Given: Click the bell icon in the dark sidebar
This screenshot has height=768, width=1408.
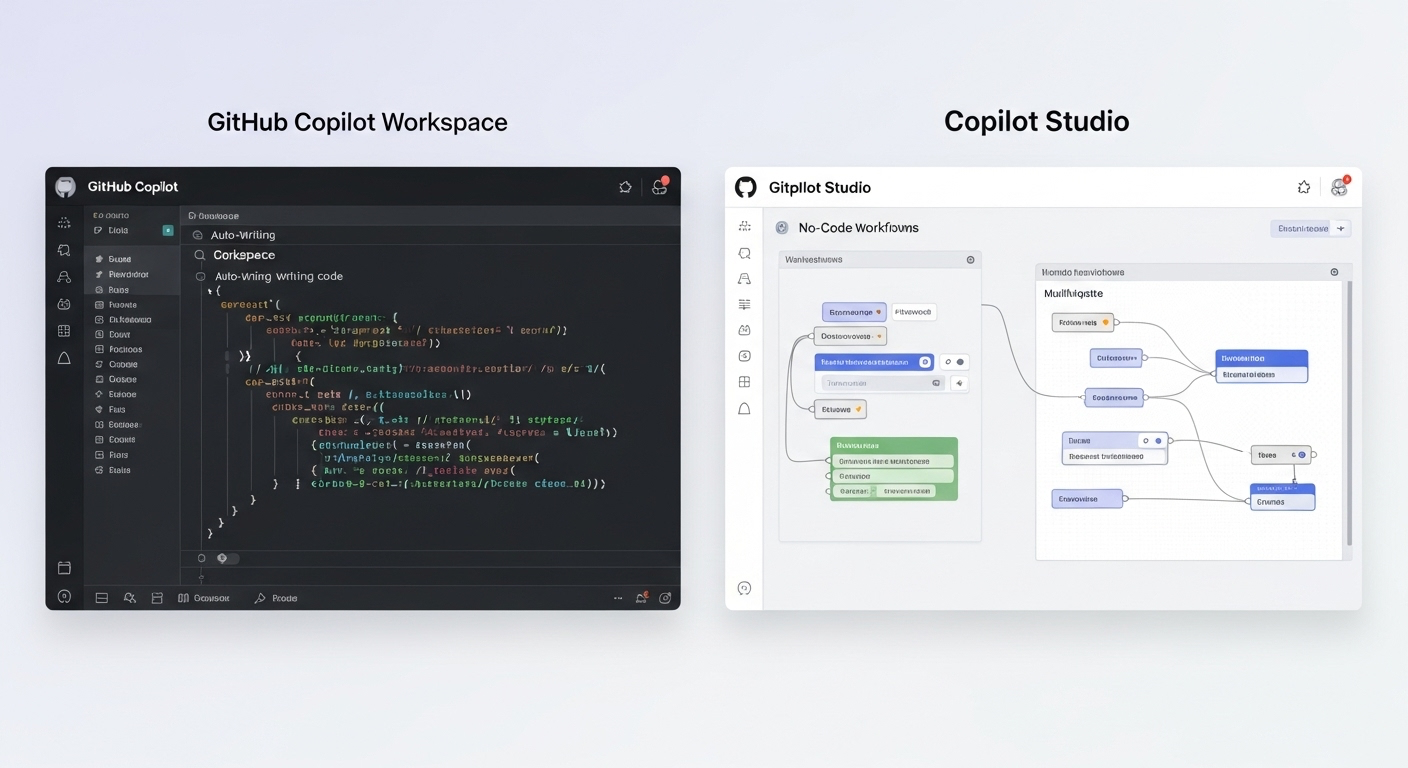Looking at the screenshot, I should [x=64, y=358].
